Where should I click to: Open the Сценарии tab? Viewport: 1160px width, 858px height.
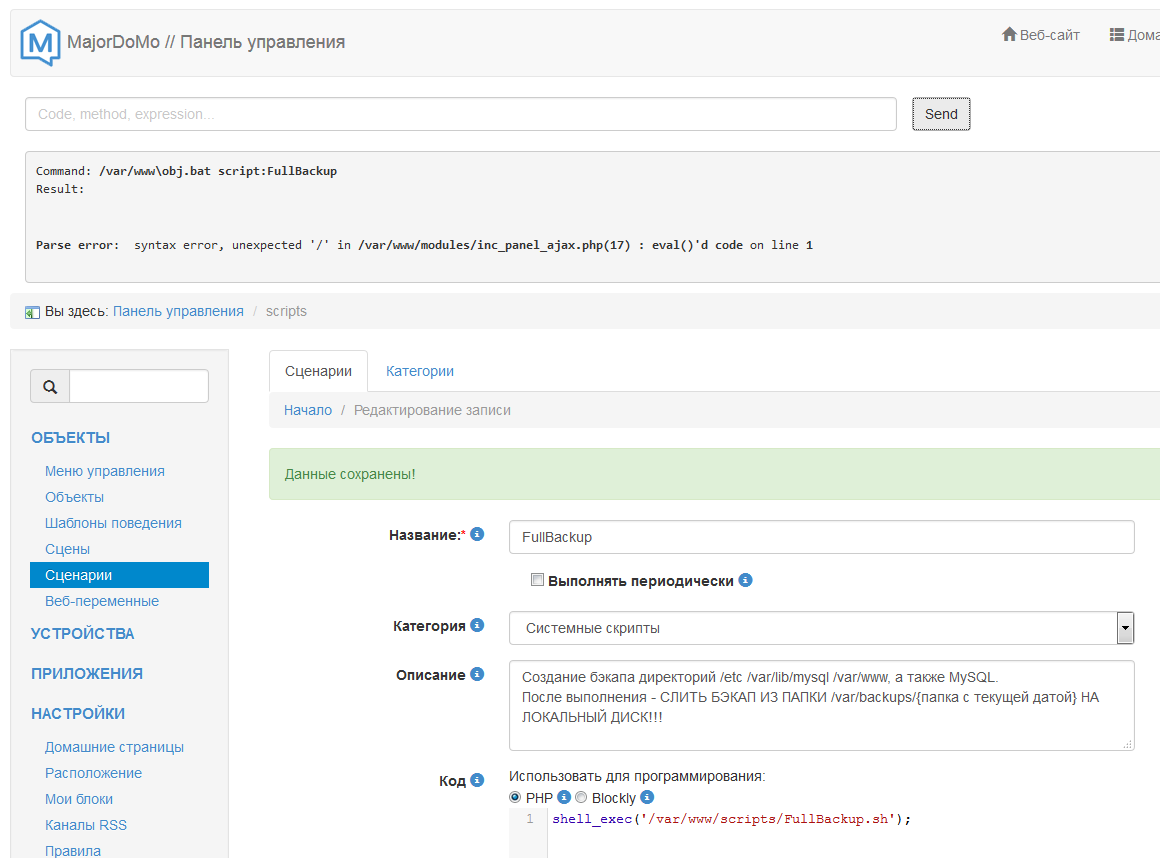(318, 371)
